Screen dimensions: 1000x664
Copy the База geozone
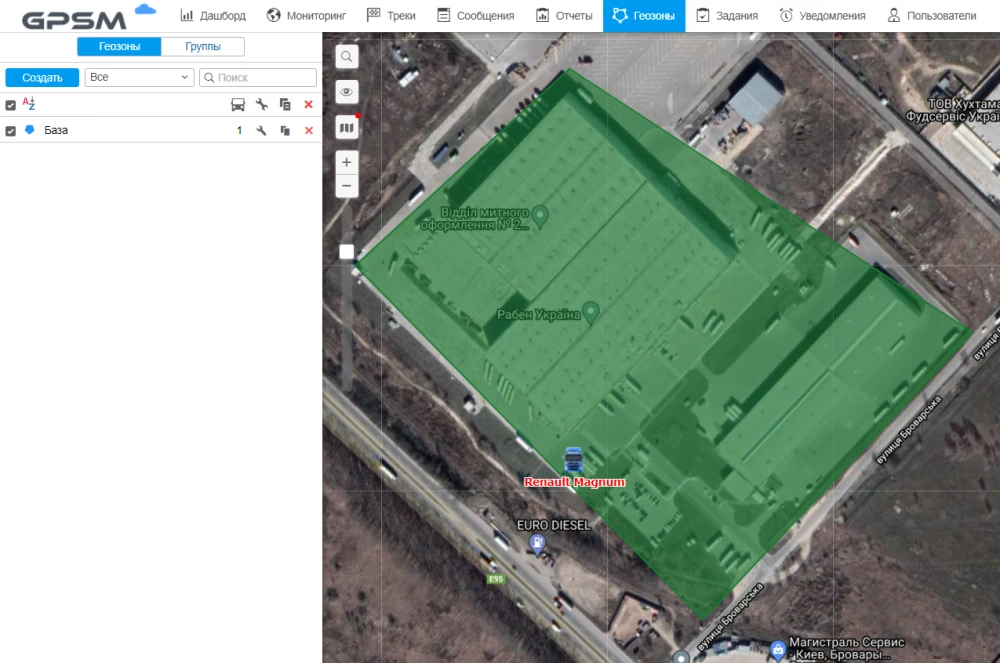coord(285,131)
